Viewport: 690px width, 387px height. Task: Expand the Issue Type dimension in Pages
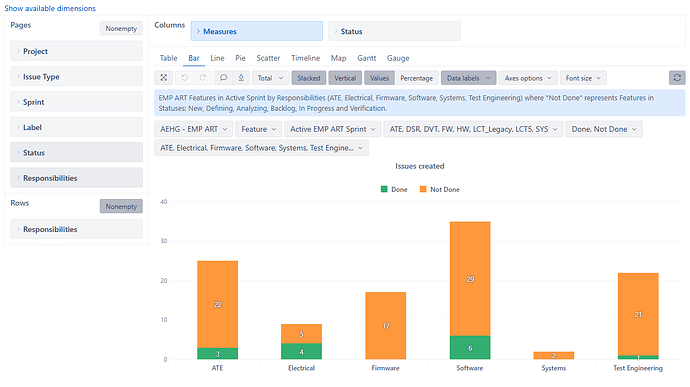point(77,77)
